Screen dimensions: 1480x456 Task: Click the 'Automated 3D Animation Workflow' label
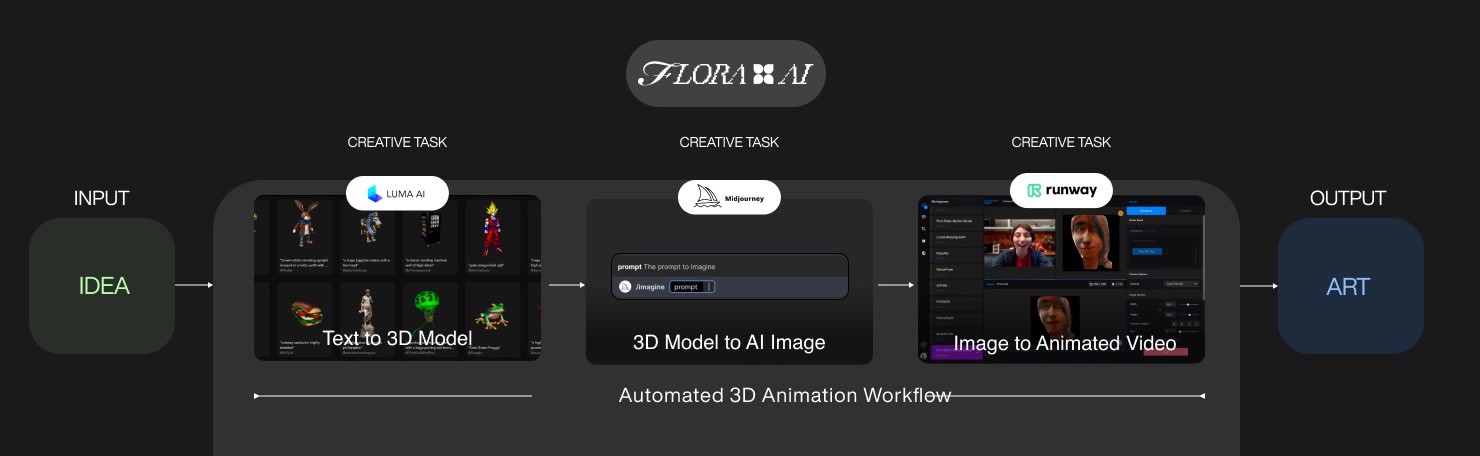point(785,394)
